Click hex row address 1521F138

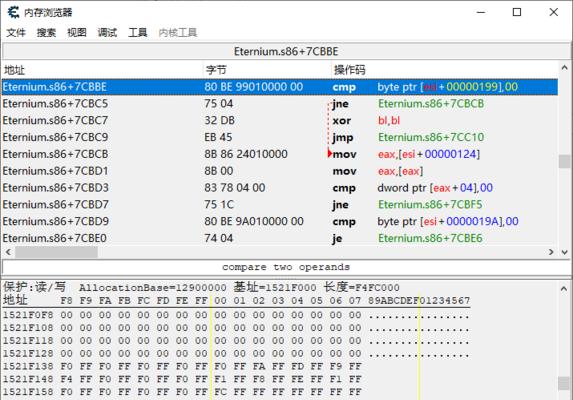(28, 366)
